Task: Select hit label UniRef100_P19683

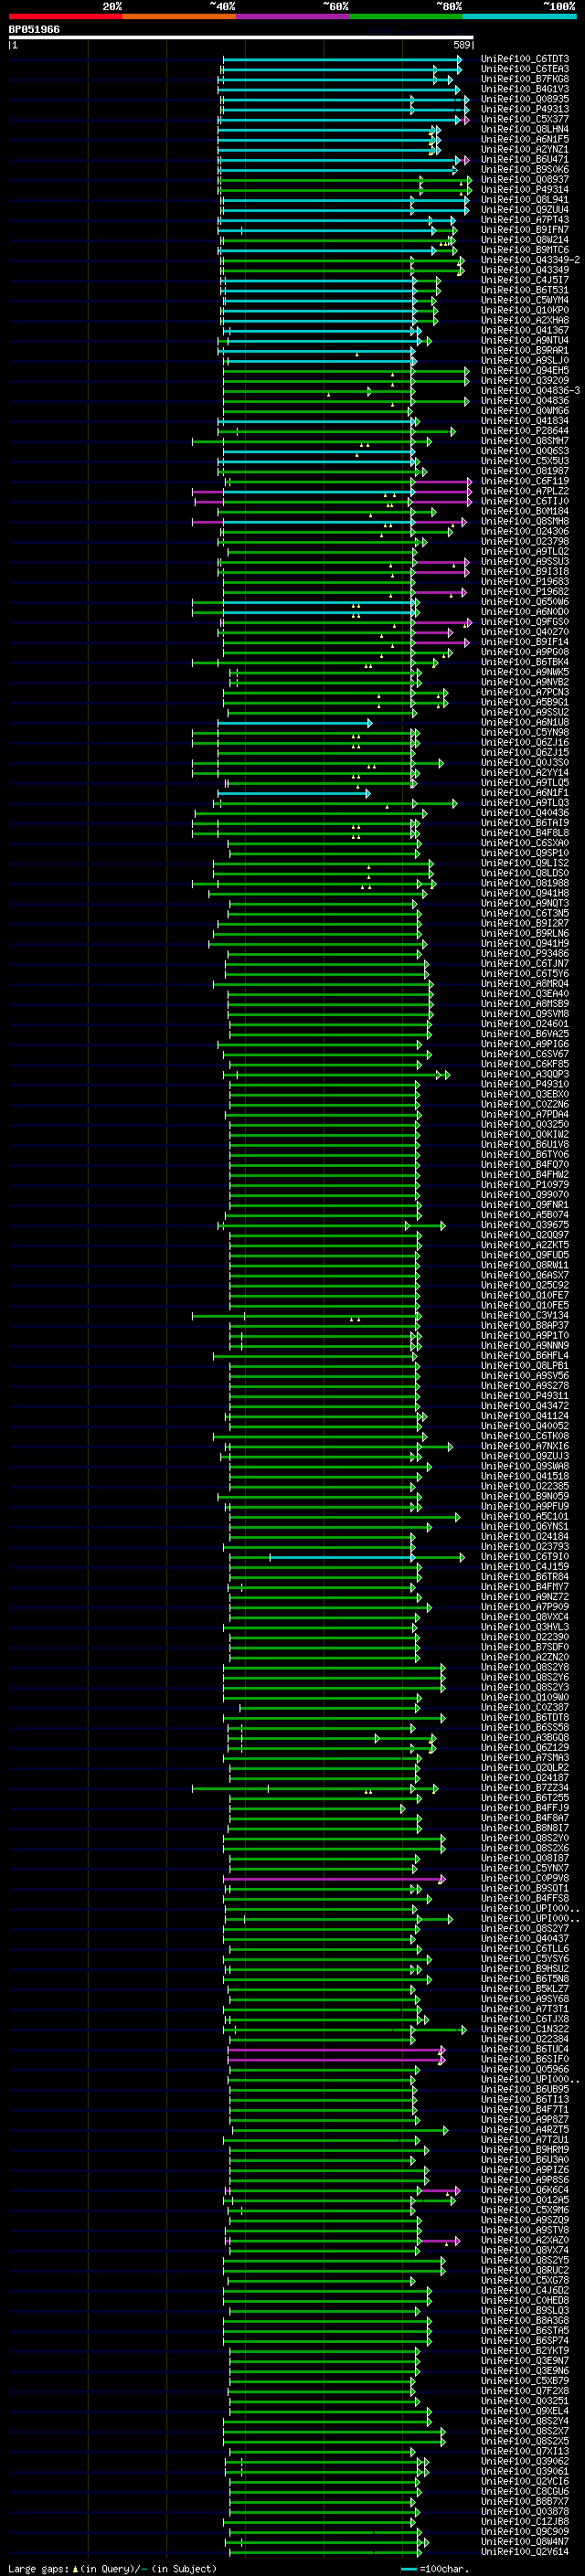Action: 525,581
